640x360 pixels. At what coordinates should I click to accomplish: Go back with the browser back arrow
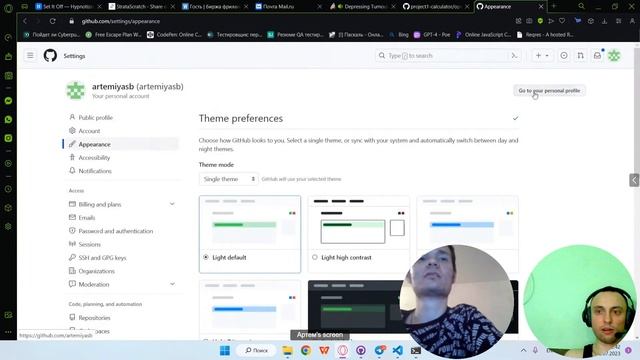tap(25, 21)
